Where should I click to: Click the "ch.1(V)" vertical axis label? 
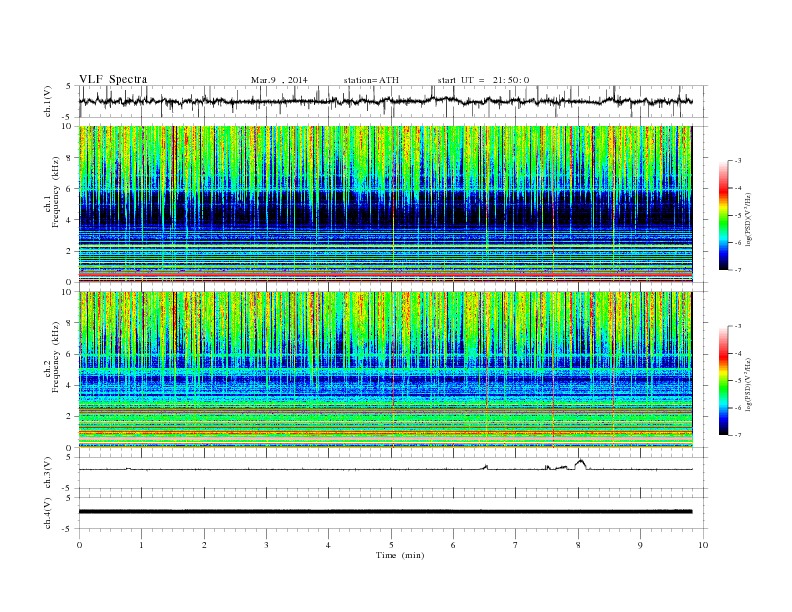pyautogui.click(x=47, y=103)
